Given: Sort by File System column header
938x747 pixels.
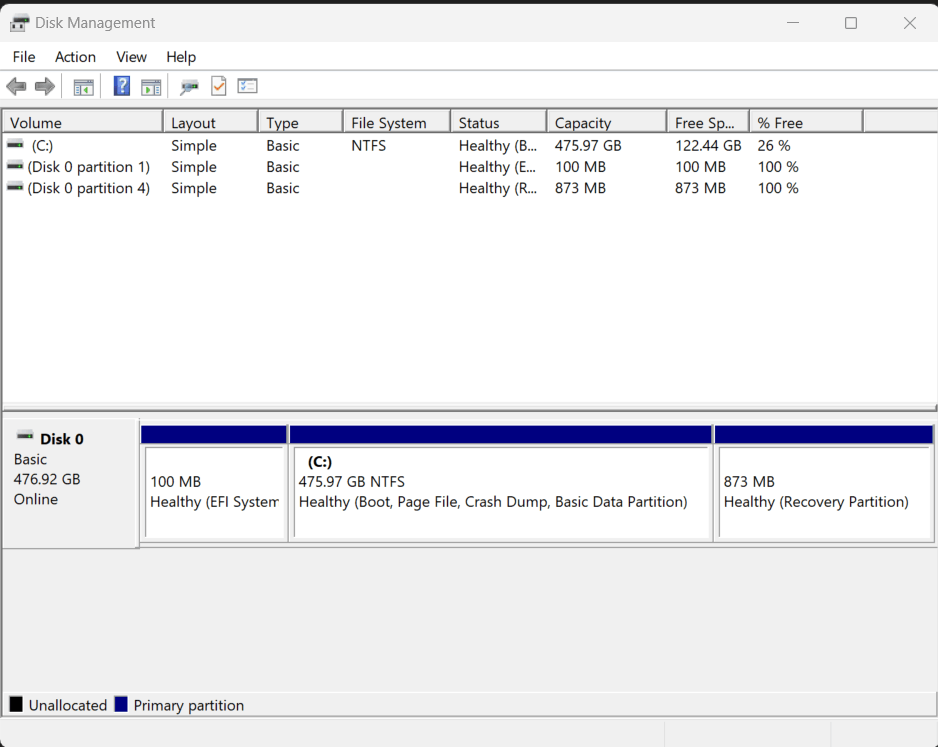Looking at the screenshot, I should point(397,123).
